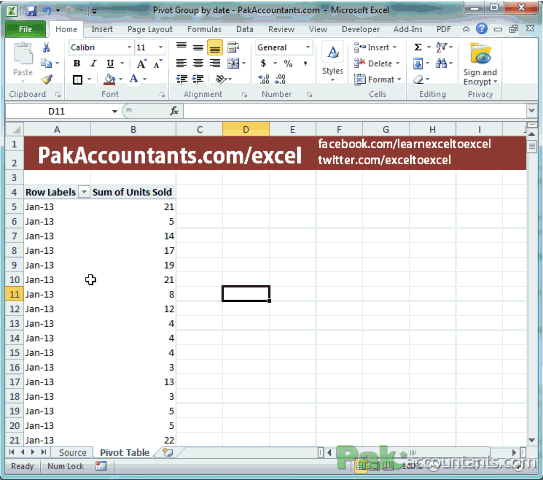543x480 pixels.
Task: Click the Merge & Center icon
Action: coord(233,63)
